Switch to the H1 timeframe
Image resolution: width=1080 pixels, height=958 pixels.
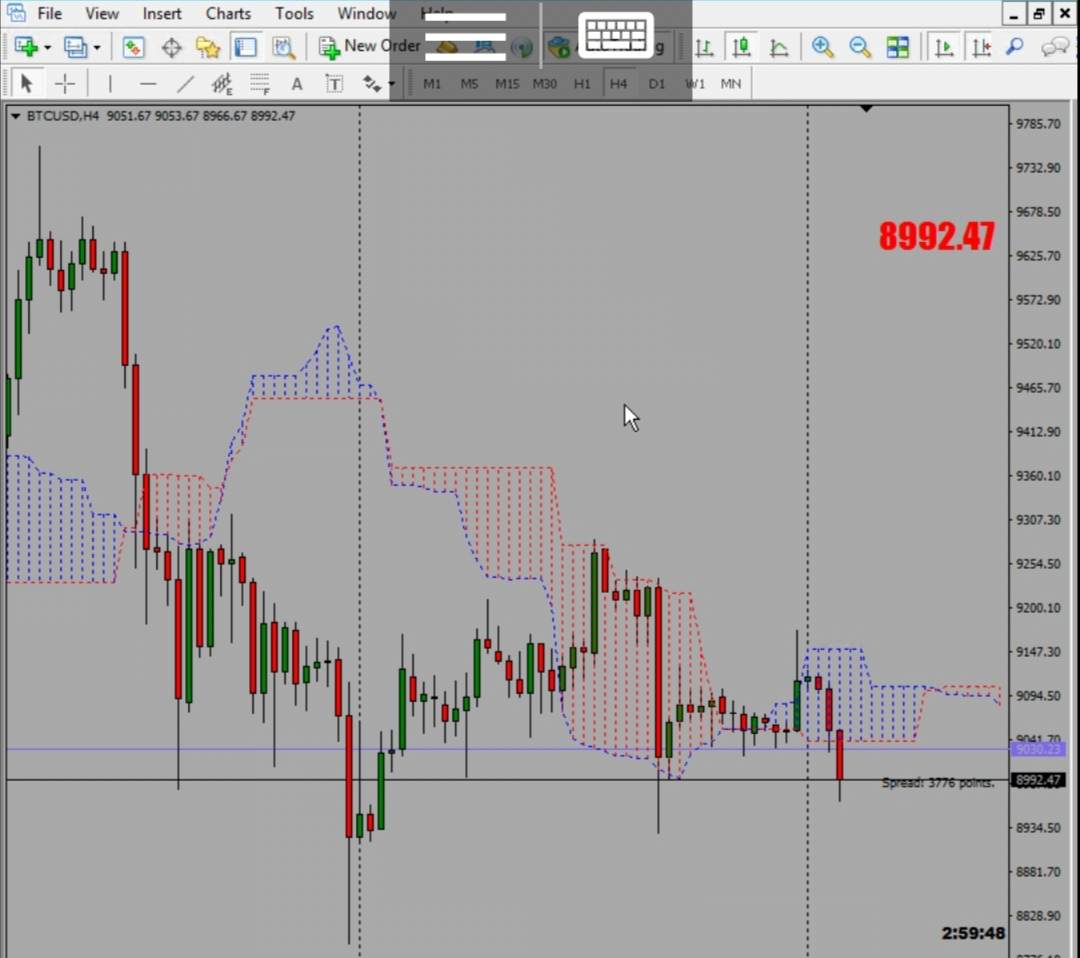click(x=582, y=83)
